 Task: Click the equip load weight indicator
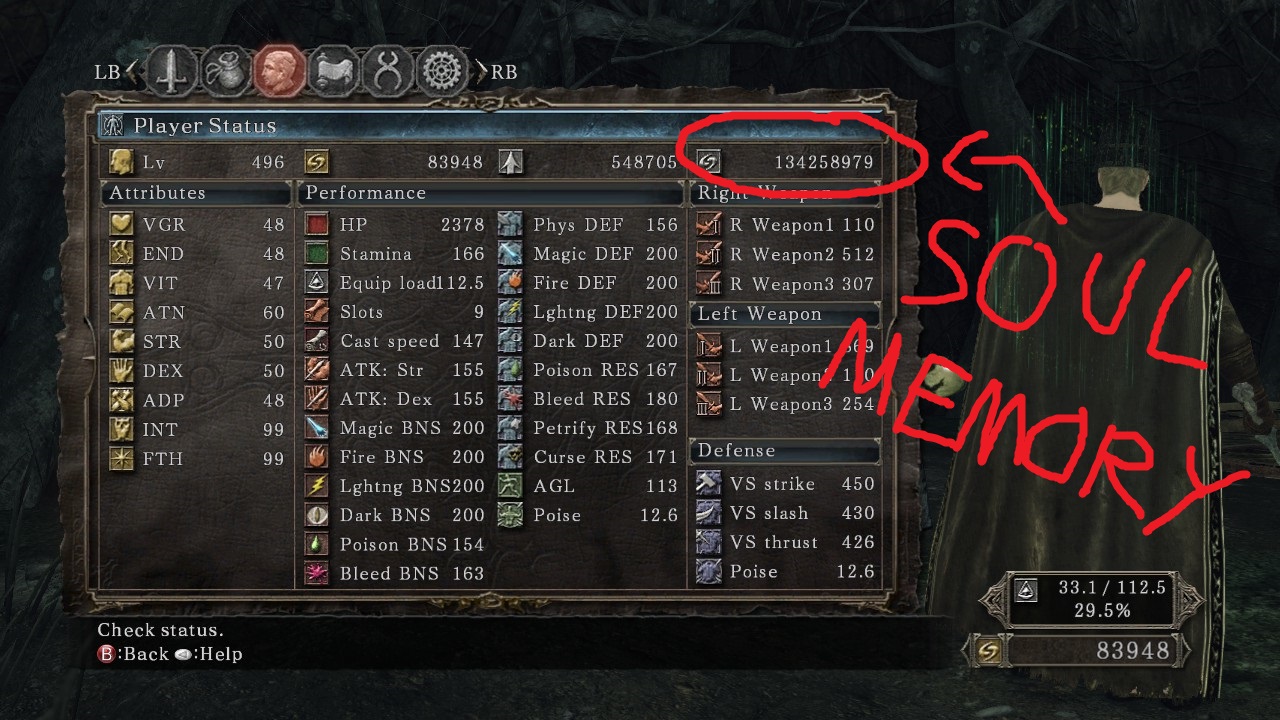(x=1089, y=599)
